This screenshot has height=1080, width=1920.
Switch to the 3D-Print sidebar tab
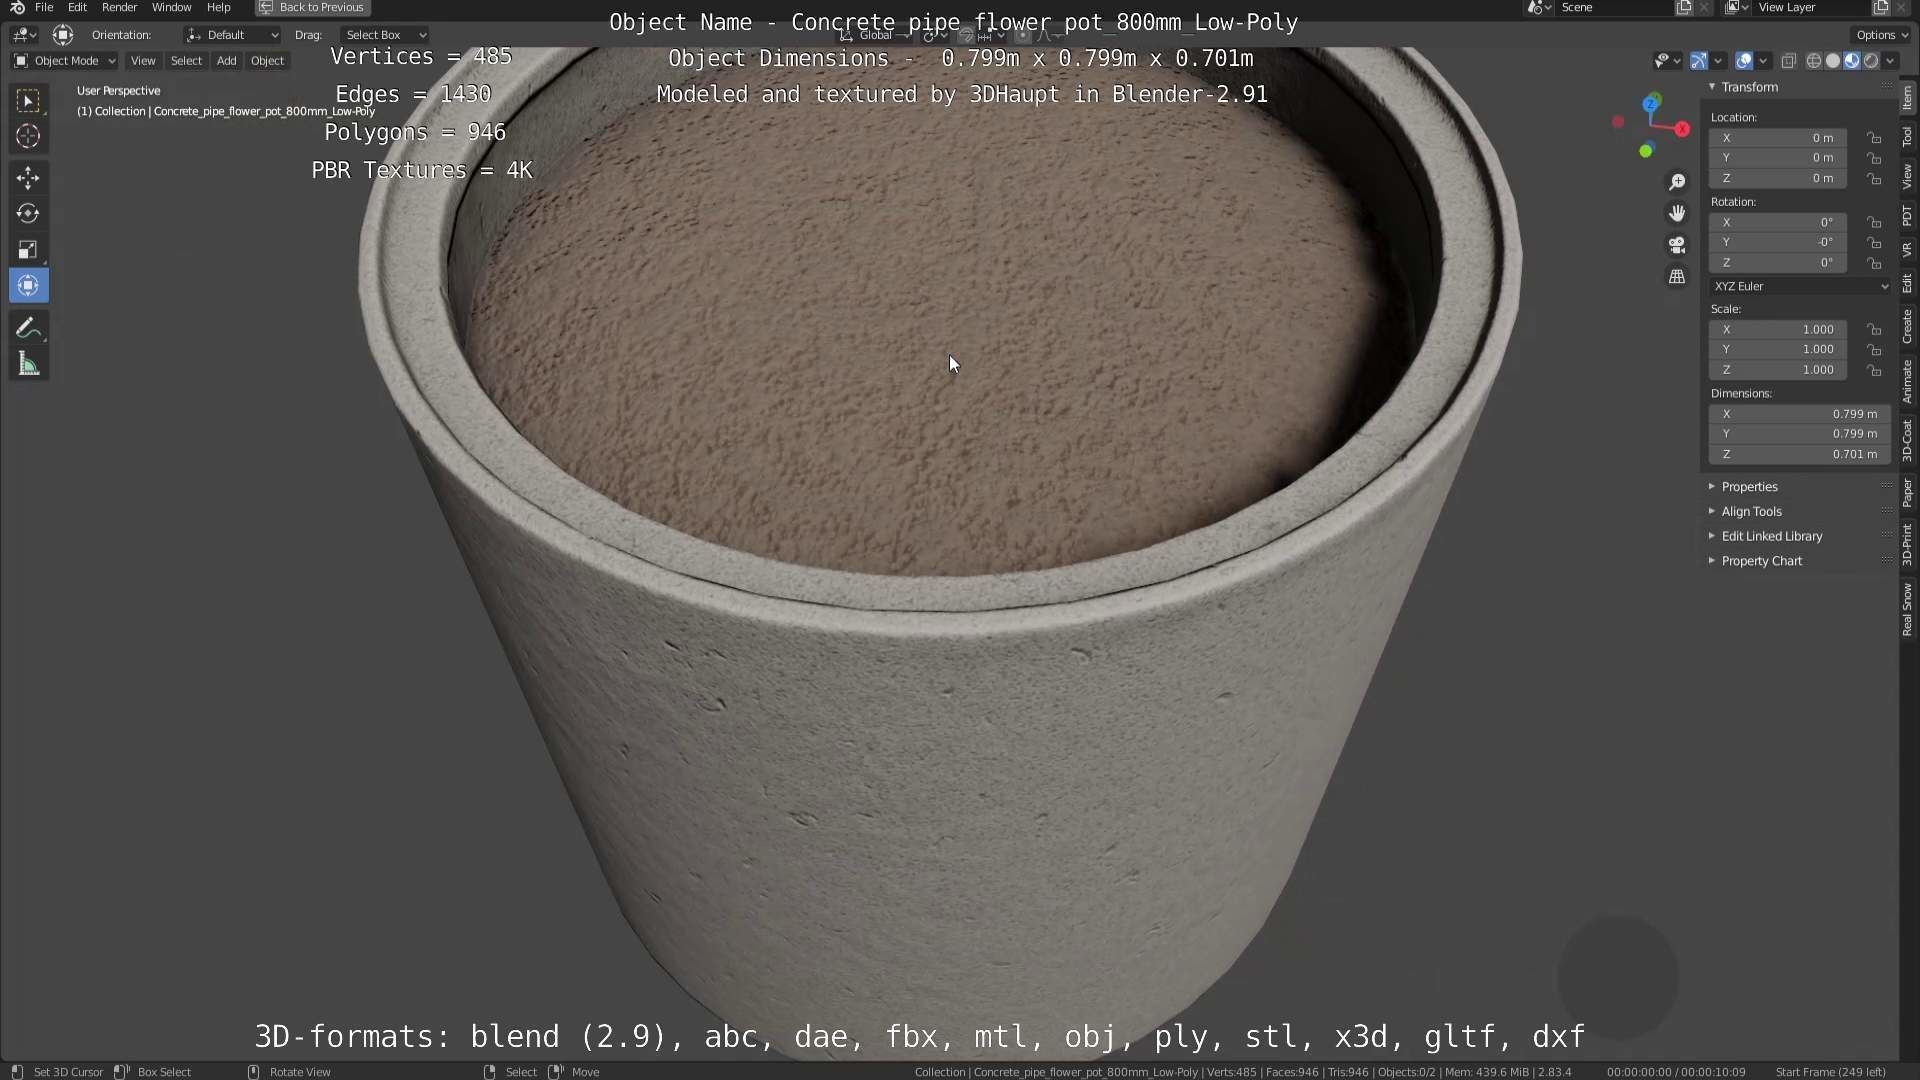1908,545
